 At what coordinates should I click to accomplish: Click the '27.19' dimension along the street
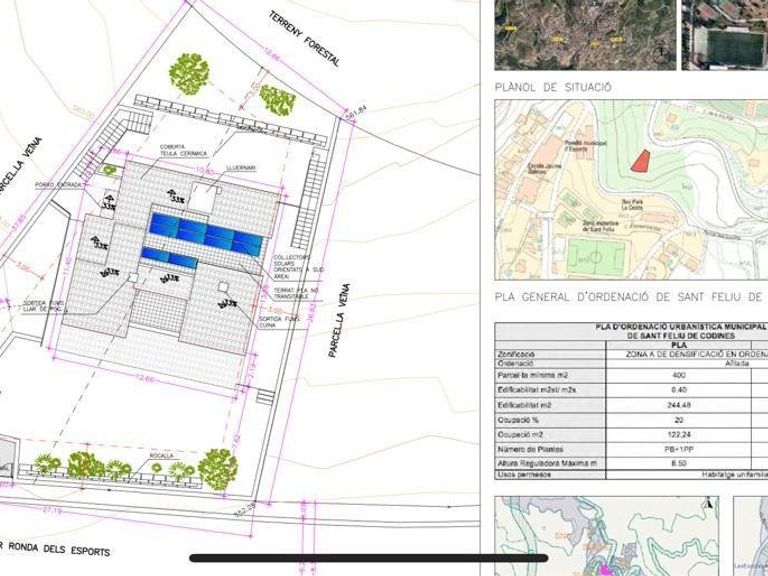coord(52,511)
